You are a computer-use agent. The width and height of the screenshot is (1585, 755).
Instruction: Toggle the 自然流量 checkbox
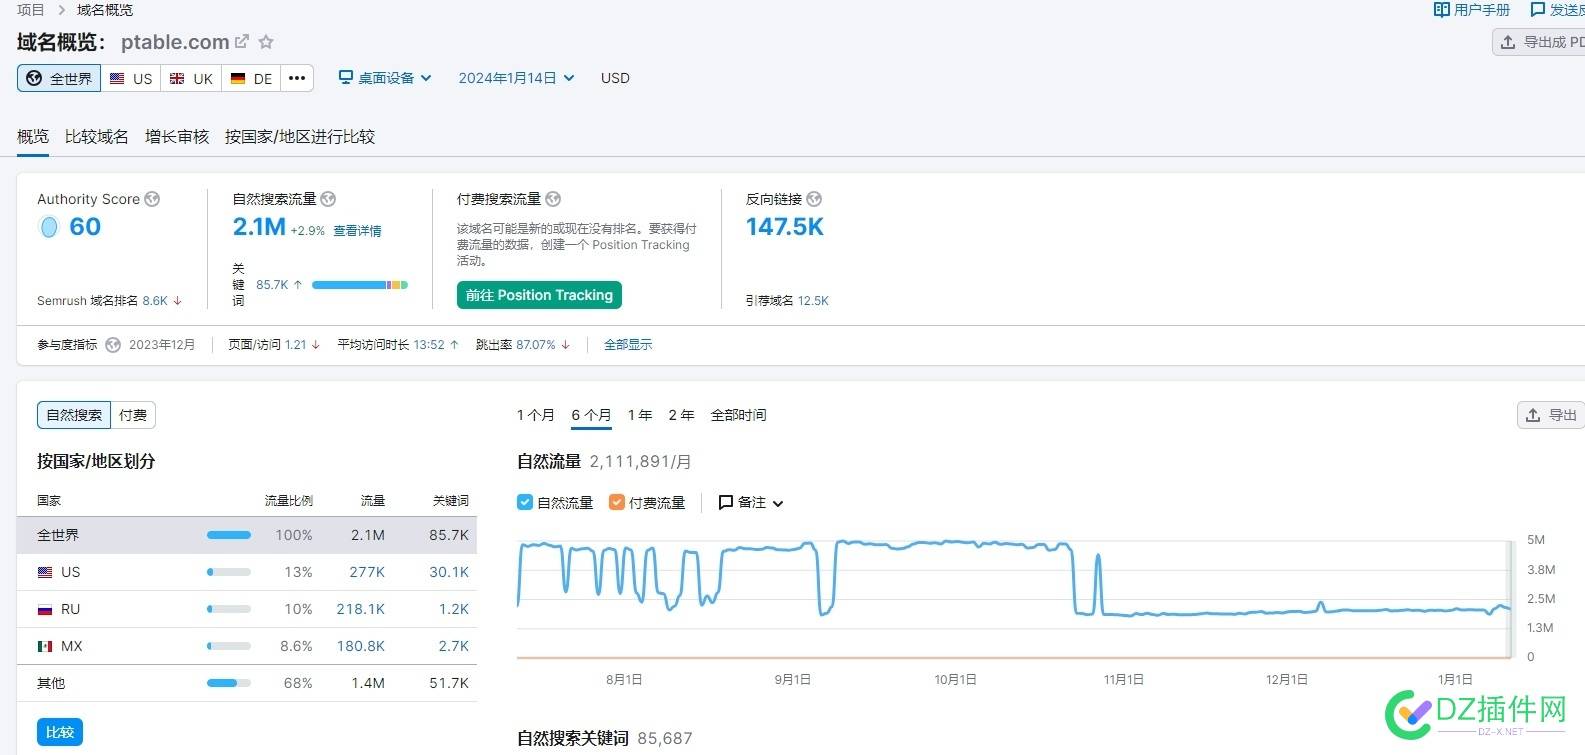point(525,502)
